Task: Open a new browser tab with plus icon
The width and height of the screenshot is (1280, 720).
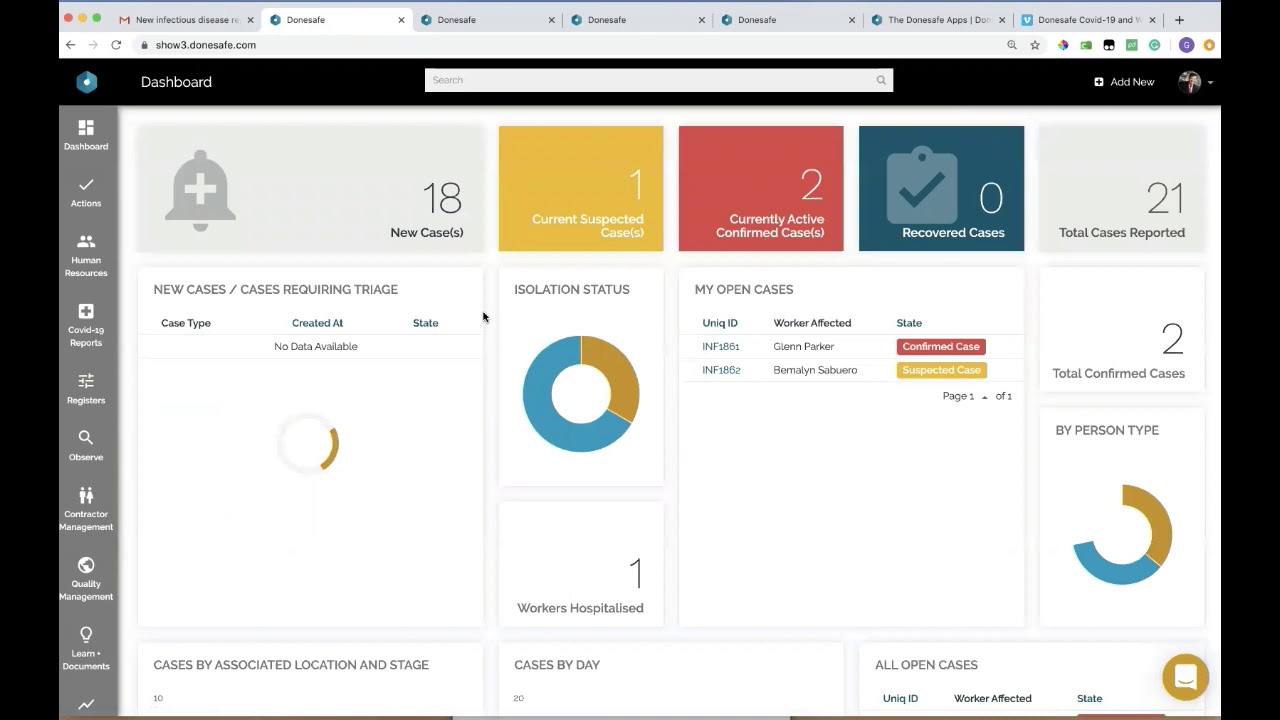Action: point(1179,20)
